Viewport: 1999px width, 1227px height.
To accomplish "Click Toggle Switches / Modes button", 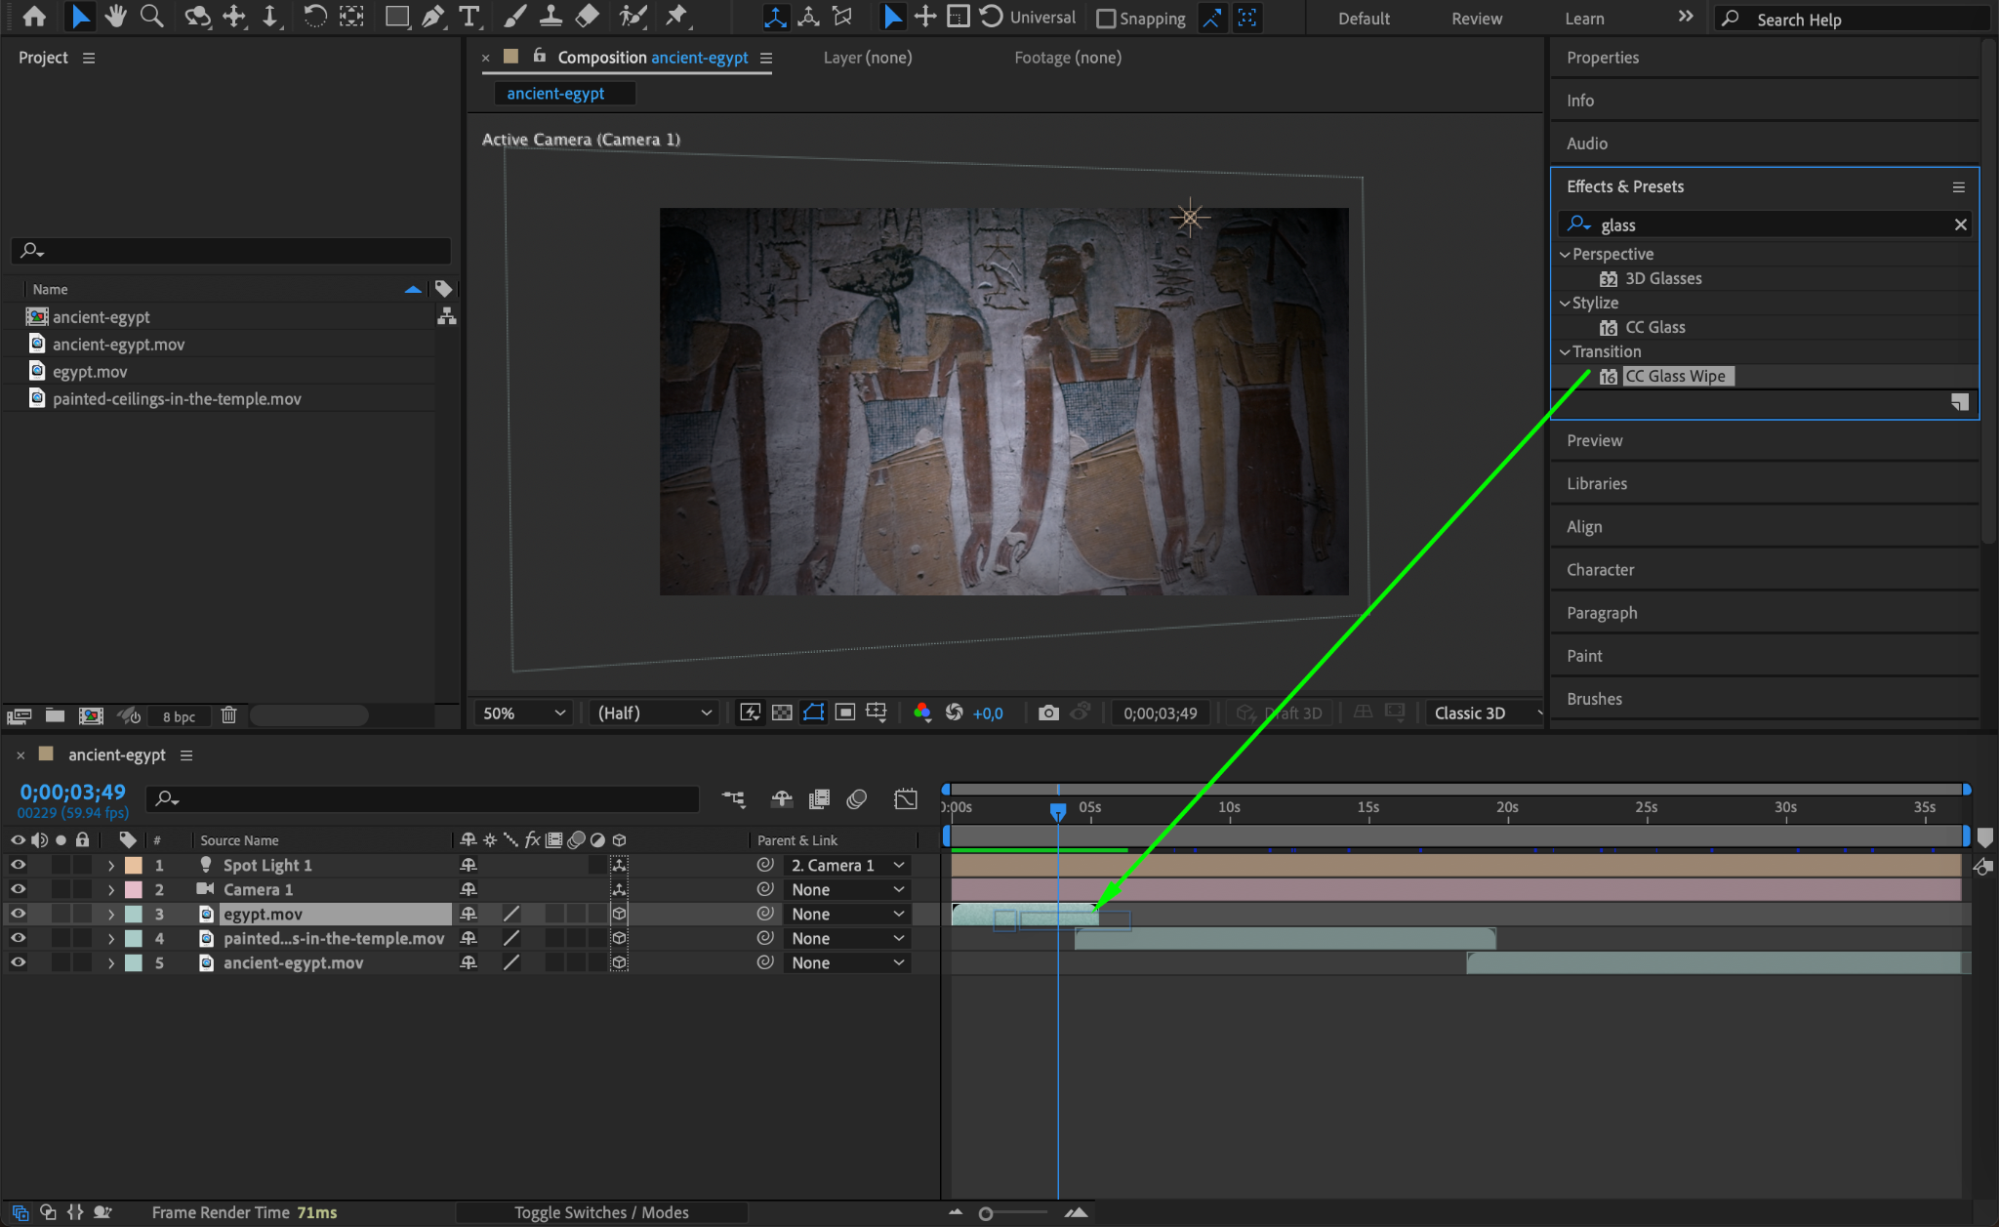I will (x=601, y=1212).
